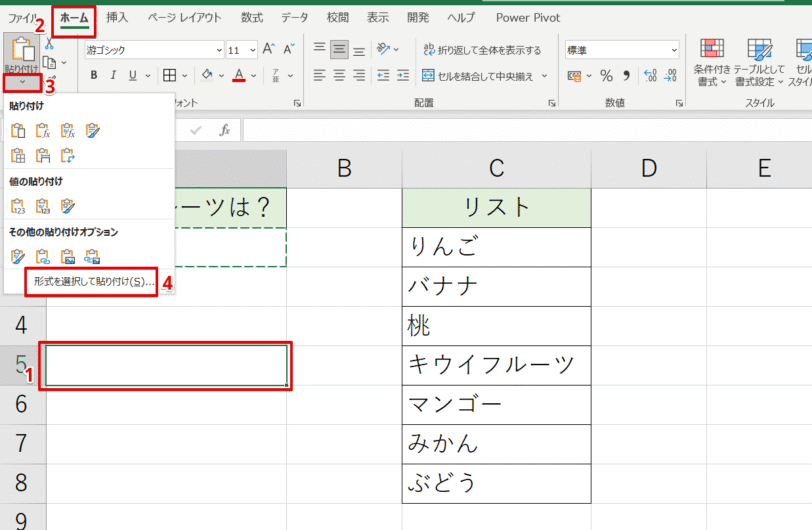The height and width of the screenshot is (530, 812).
Task: Expand the merge cells options arrow
Action: click(x=544, y=76)
